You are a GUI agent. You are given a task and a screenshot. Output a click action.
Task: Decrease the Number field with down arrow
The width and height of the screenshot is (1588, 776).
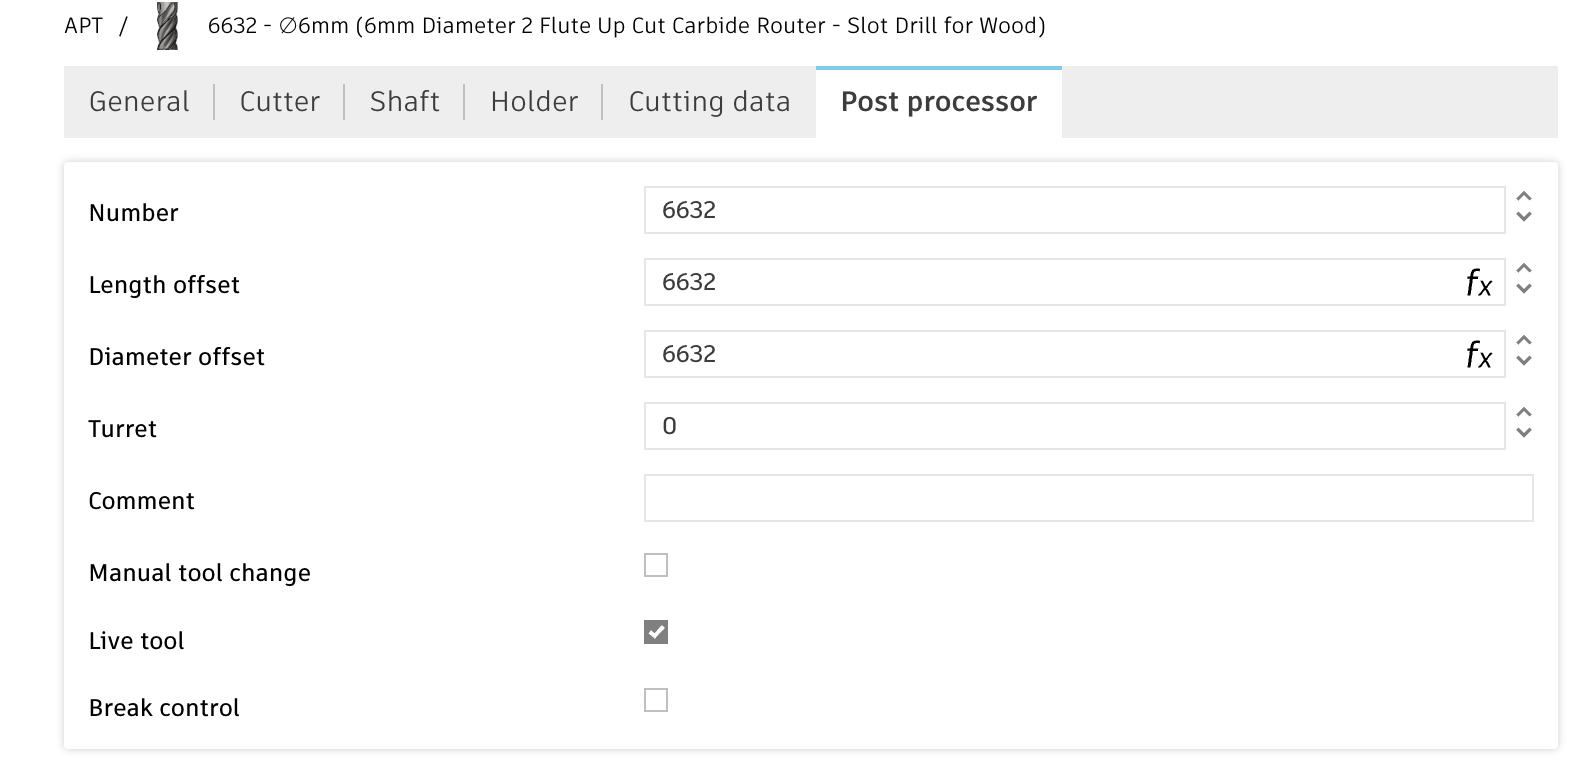tap(1524, 216)
